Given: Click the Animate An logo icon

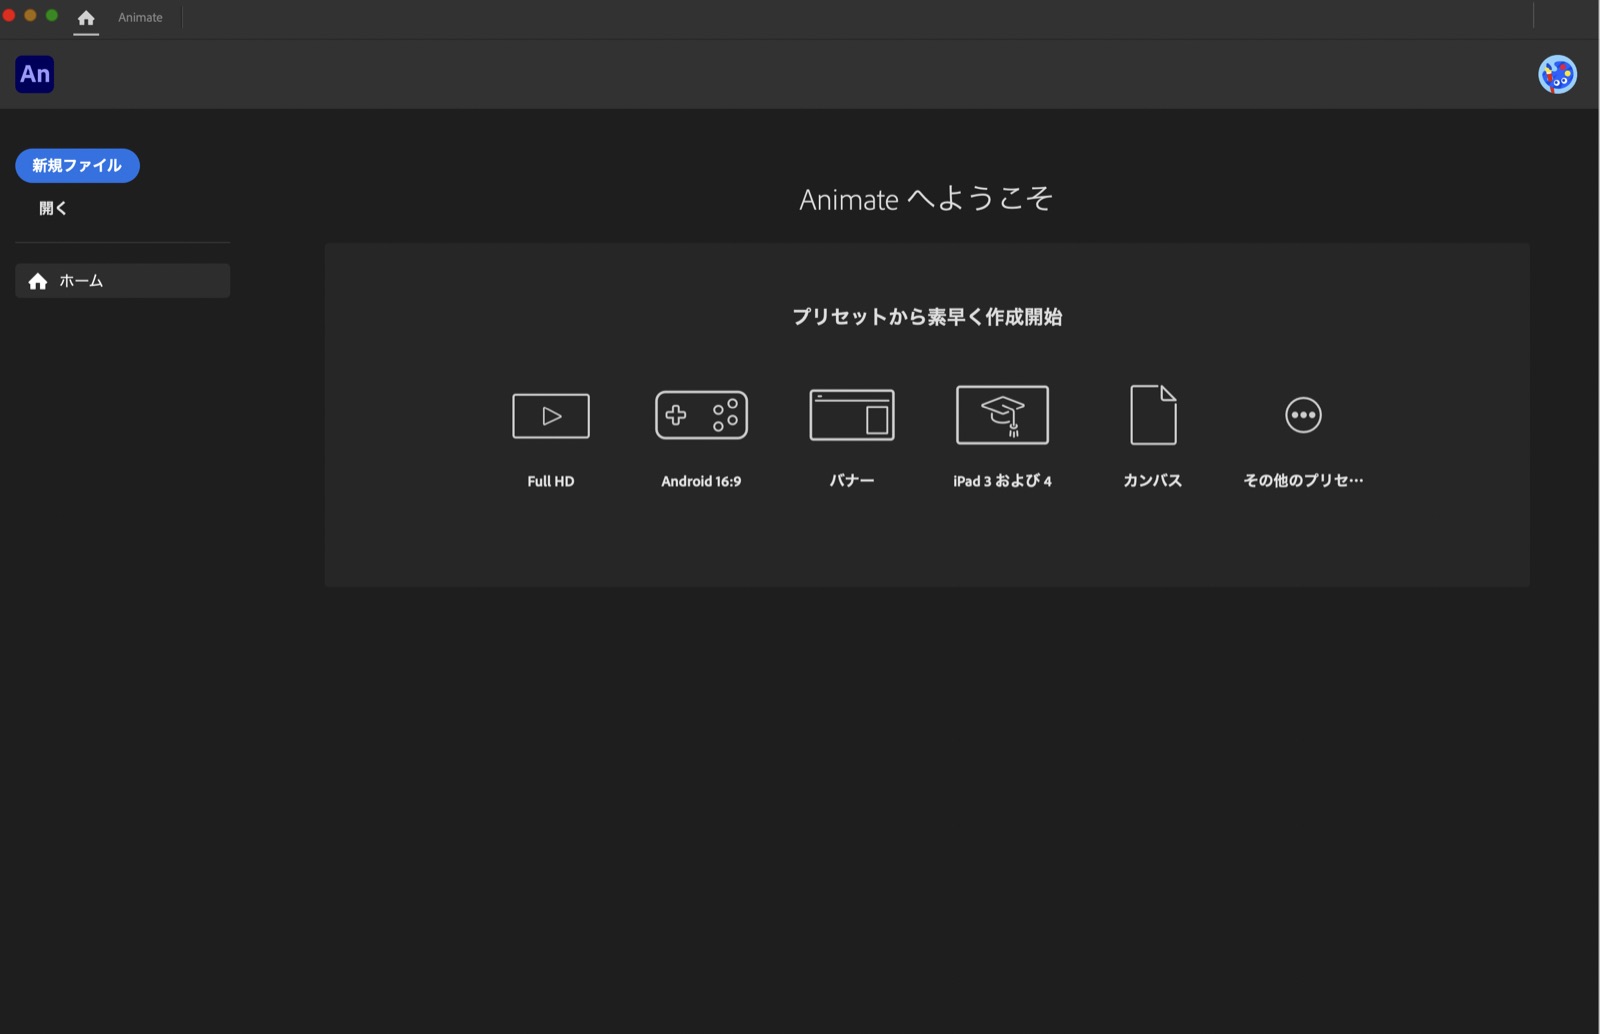Looking at the screenshot, I should click(x=35, y=74).
